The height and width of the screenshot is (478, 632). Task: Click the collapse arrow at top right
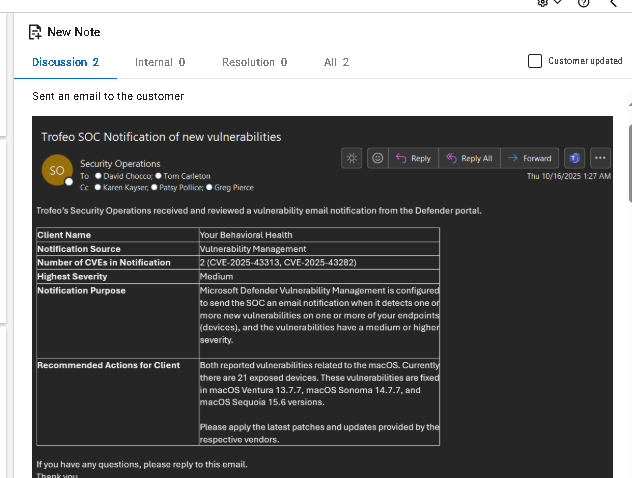tap(613, 3)
